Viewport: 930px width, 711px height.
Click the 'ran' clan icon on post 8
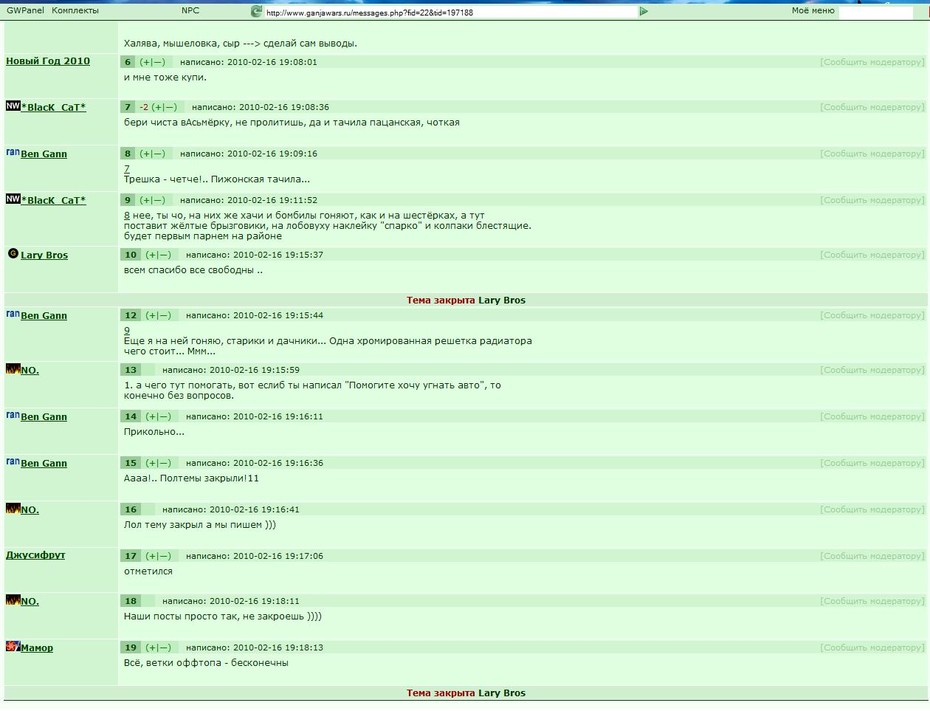click(13, 152)
